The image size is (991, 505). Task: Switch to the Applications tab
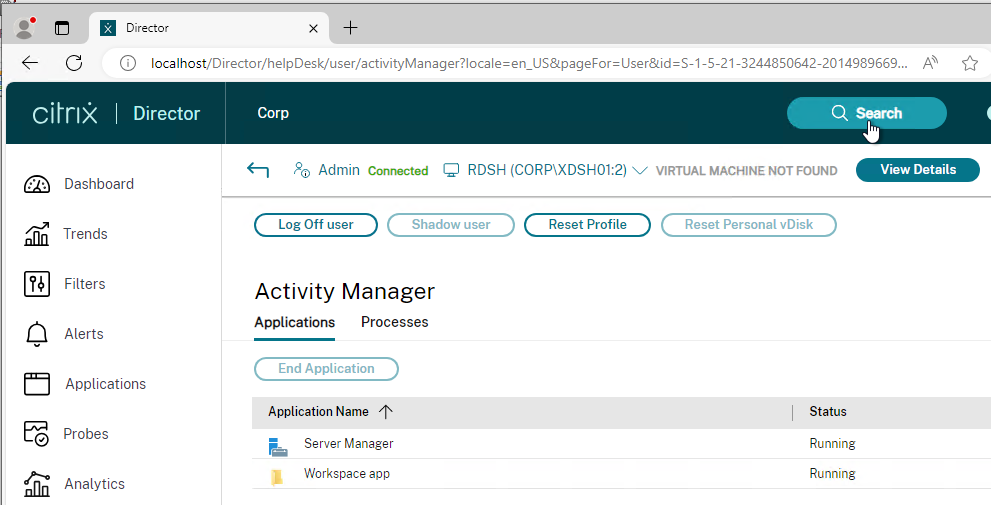[x=295, y=322]
